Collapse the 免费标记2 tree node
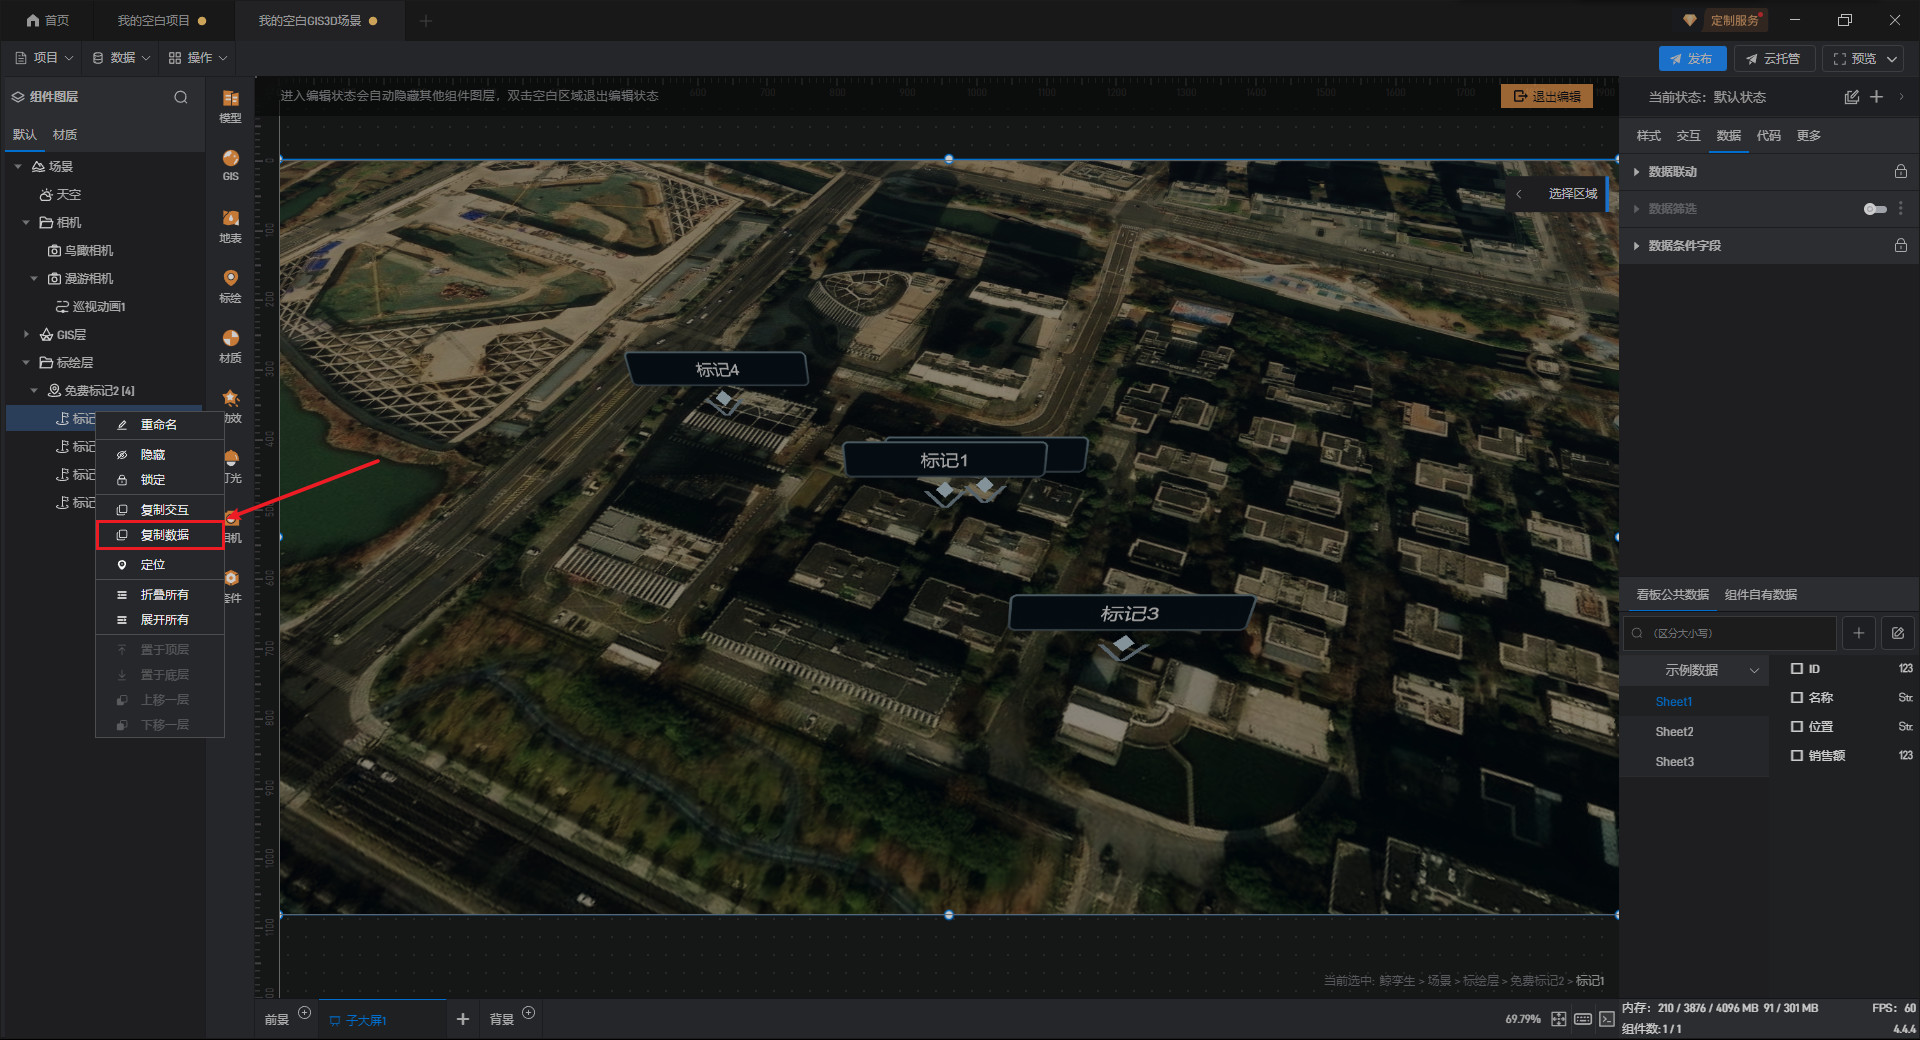This screenshot has width=1920, height=1040. pos(34,391)
